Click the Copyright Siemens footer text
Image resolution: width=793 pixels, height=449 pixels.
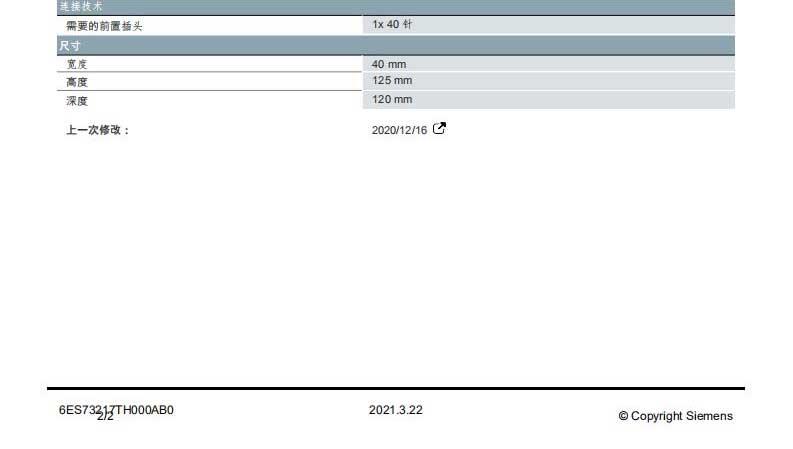pyautogui.click(x=682, y=416)
